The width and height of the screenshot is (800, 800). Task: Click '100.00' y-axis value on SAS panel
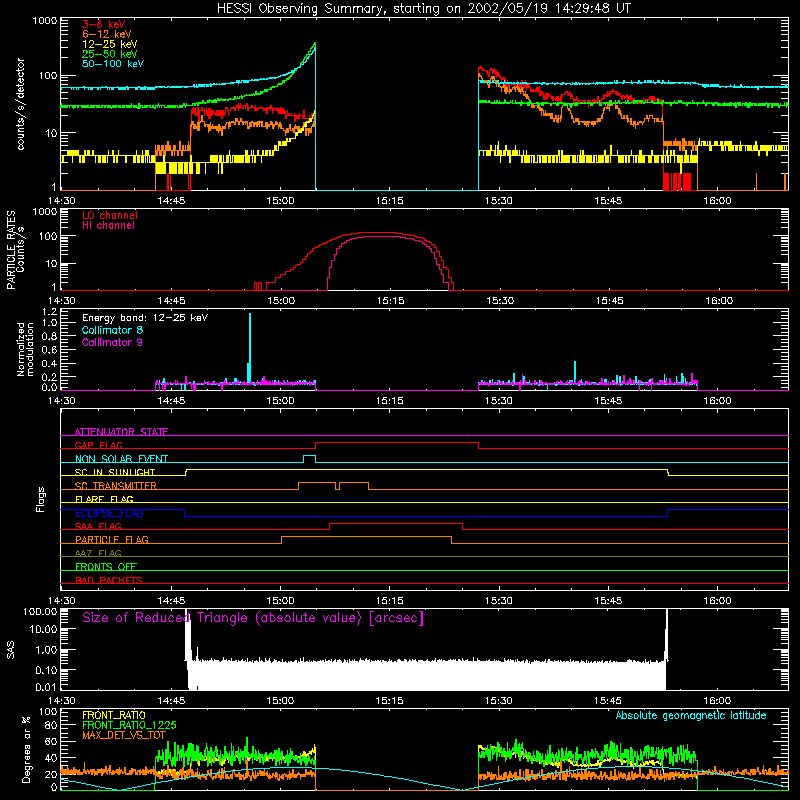(x=40, y=612)
